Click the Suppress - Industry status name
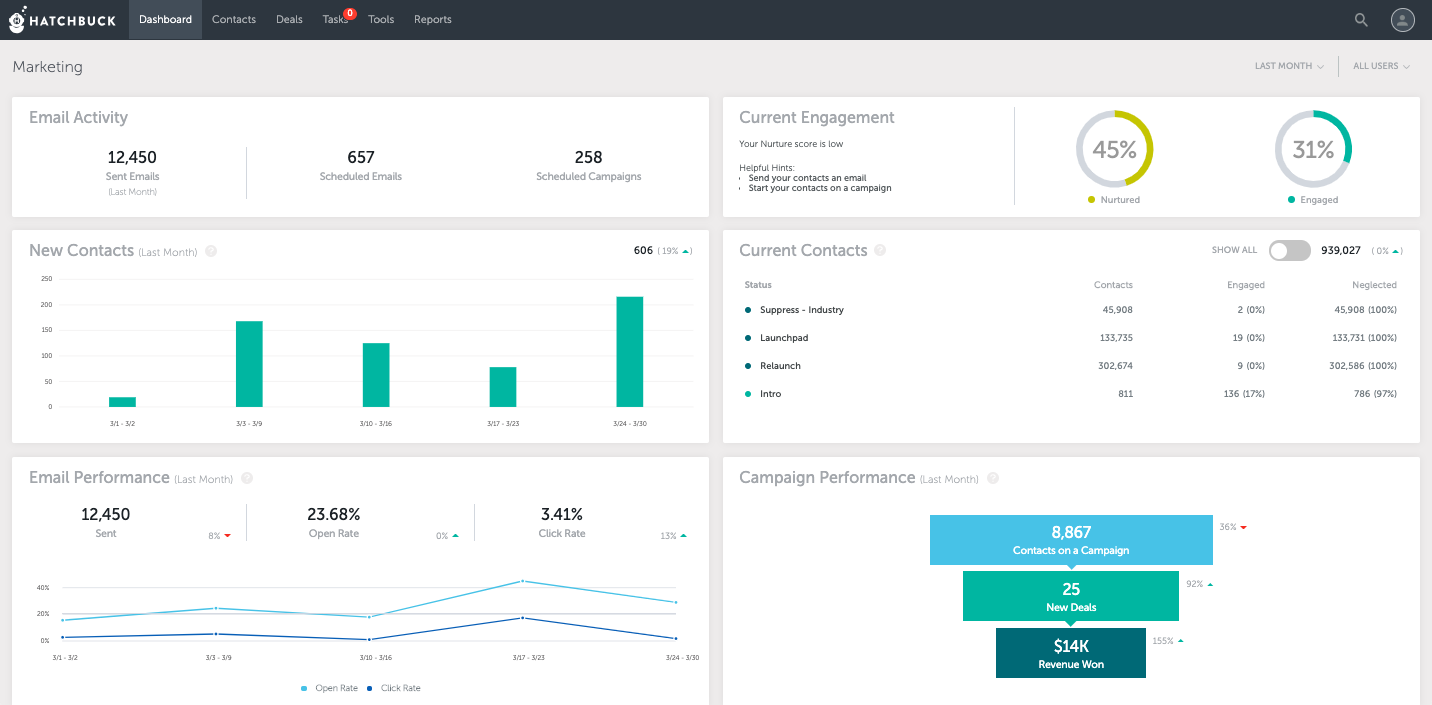The width and height of the screenshot is (1432, 705). (x=802, y=310)
